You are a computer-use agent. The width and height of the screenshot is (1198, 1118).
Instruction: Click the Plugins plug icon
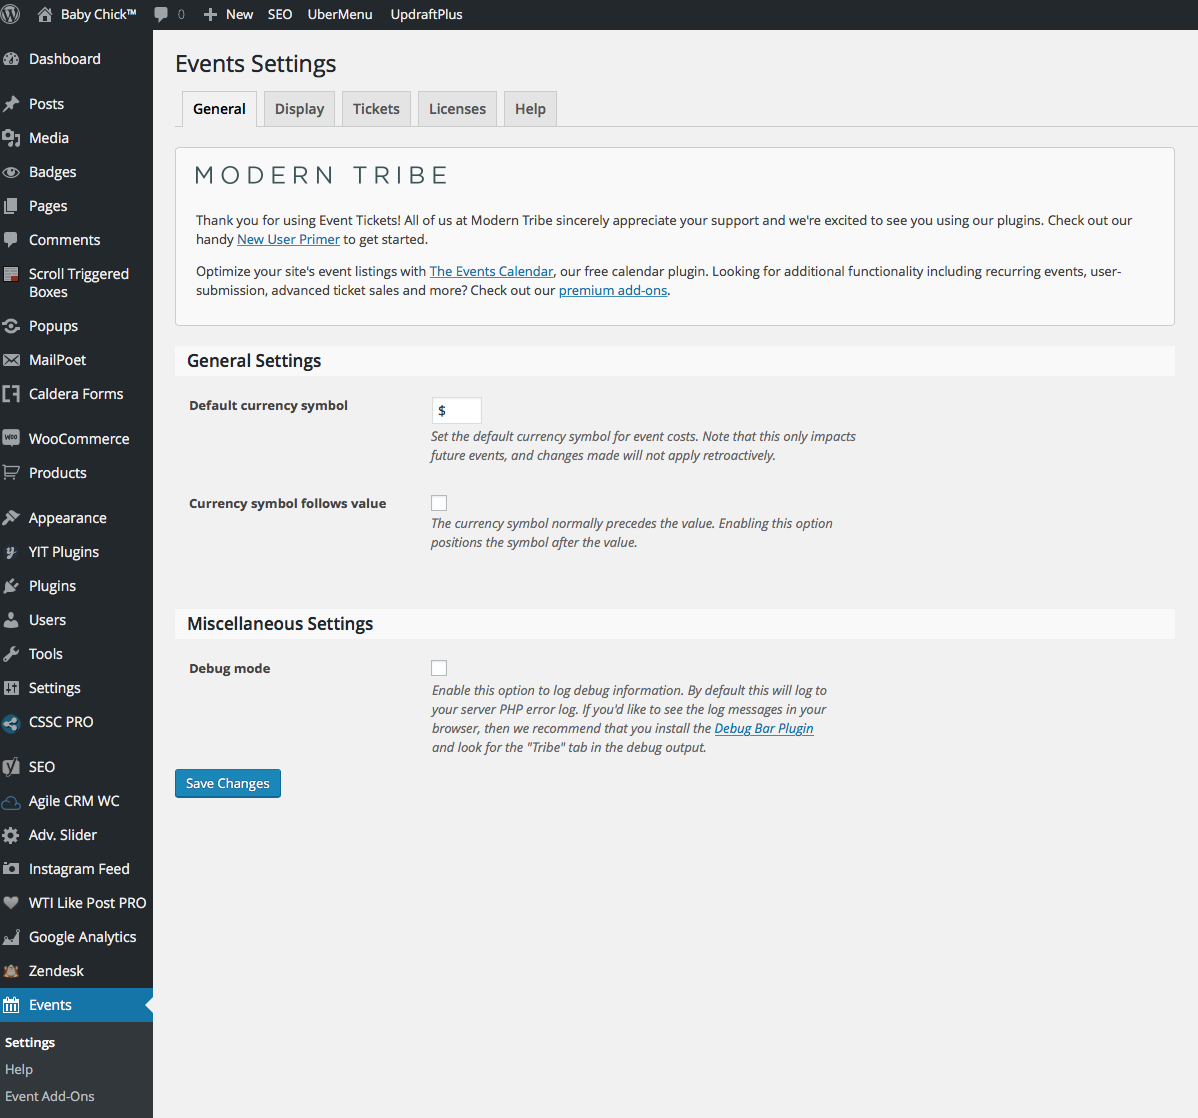point(11,586)
